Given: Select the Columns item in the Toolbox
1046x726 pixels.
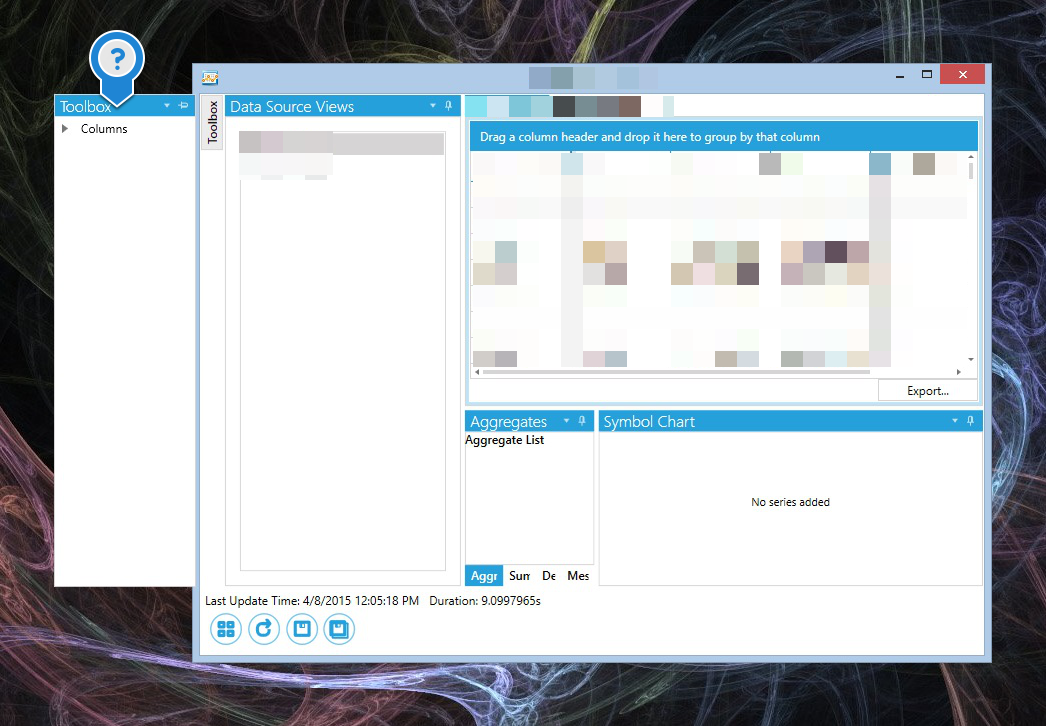Looking at the screenshot, I should click(x=104, y=129).
